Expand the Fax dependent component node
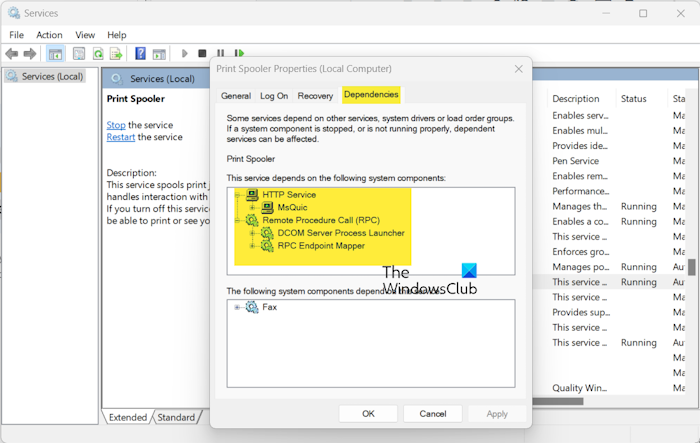Image resolution: width=700 pixels, height=443 pixels. 238,307
